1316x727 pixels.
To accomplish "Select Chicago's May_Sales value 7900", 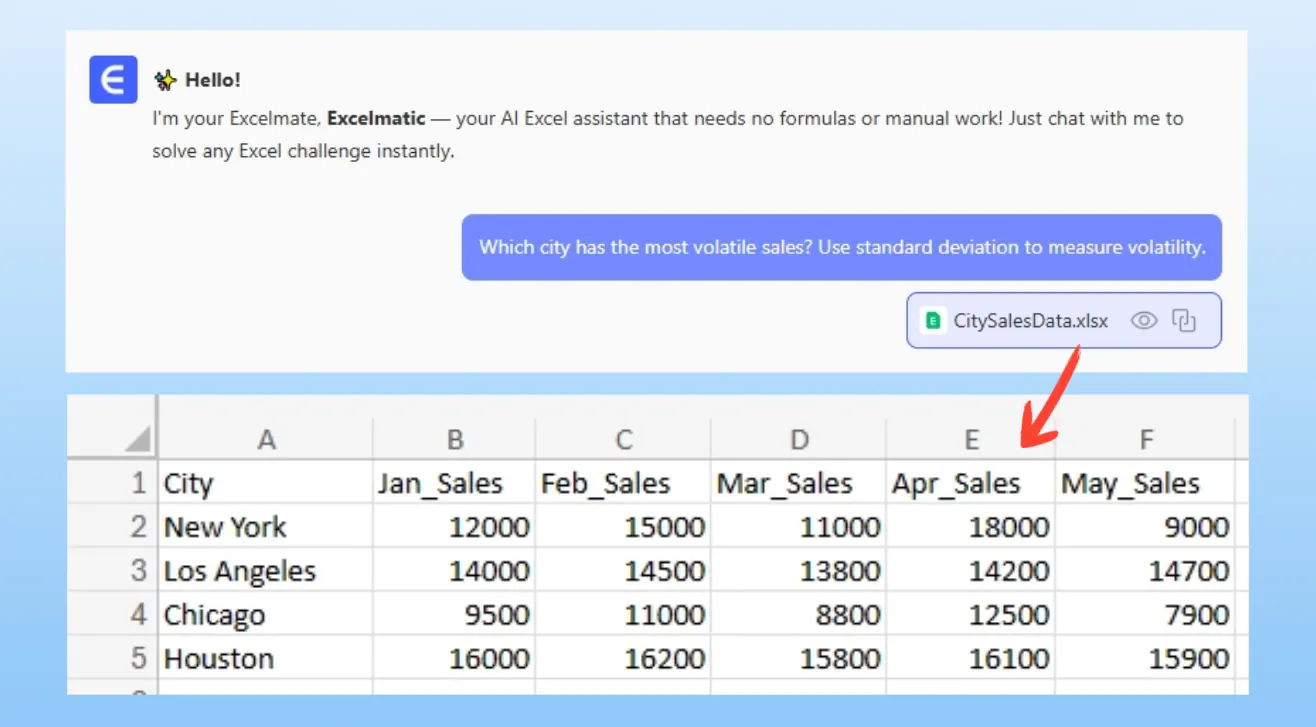I will [1146, 615].
